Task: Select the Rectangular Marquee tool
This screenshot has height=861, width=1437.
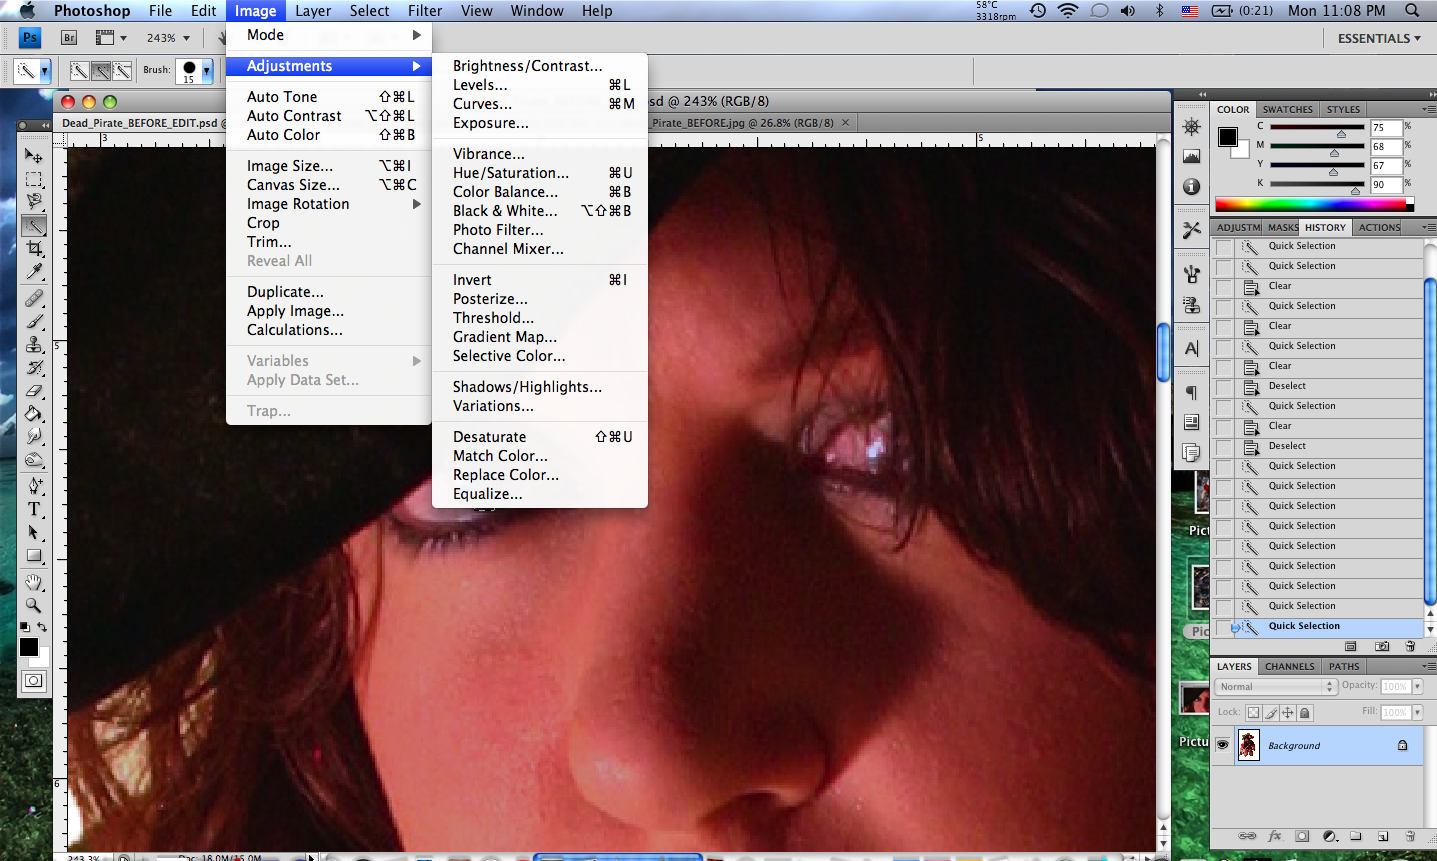Action: click(34, 179)
